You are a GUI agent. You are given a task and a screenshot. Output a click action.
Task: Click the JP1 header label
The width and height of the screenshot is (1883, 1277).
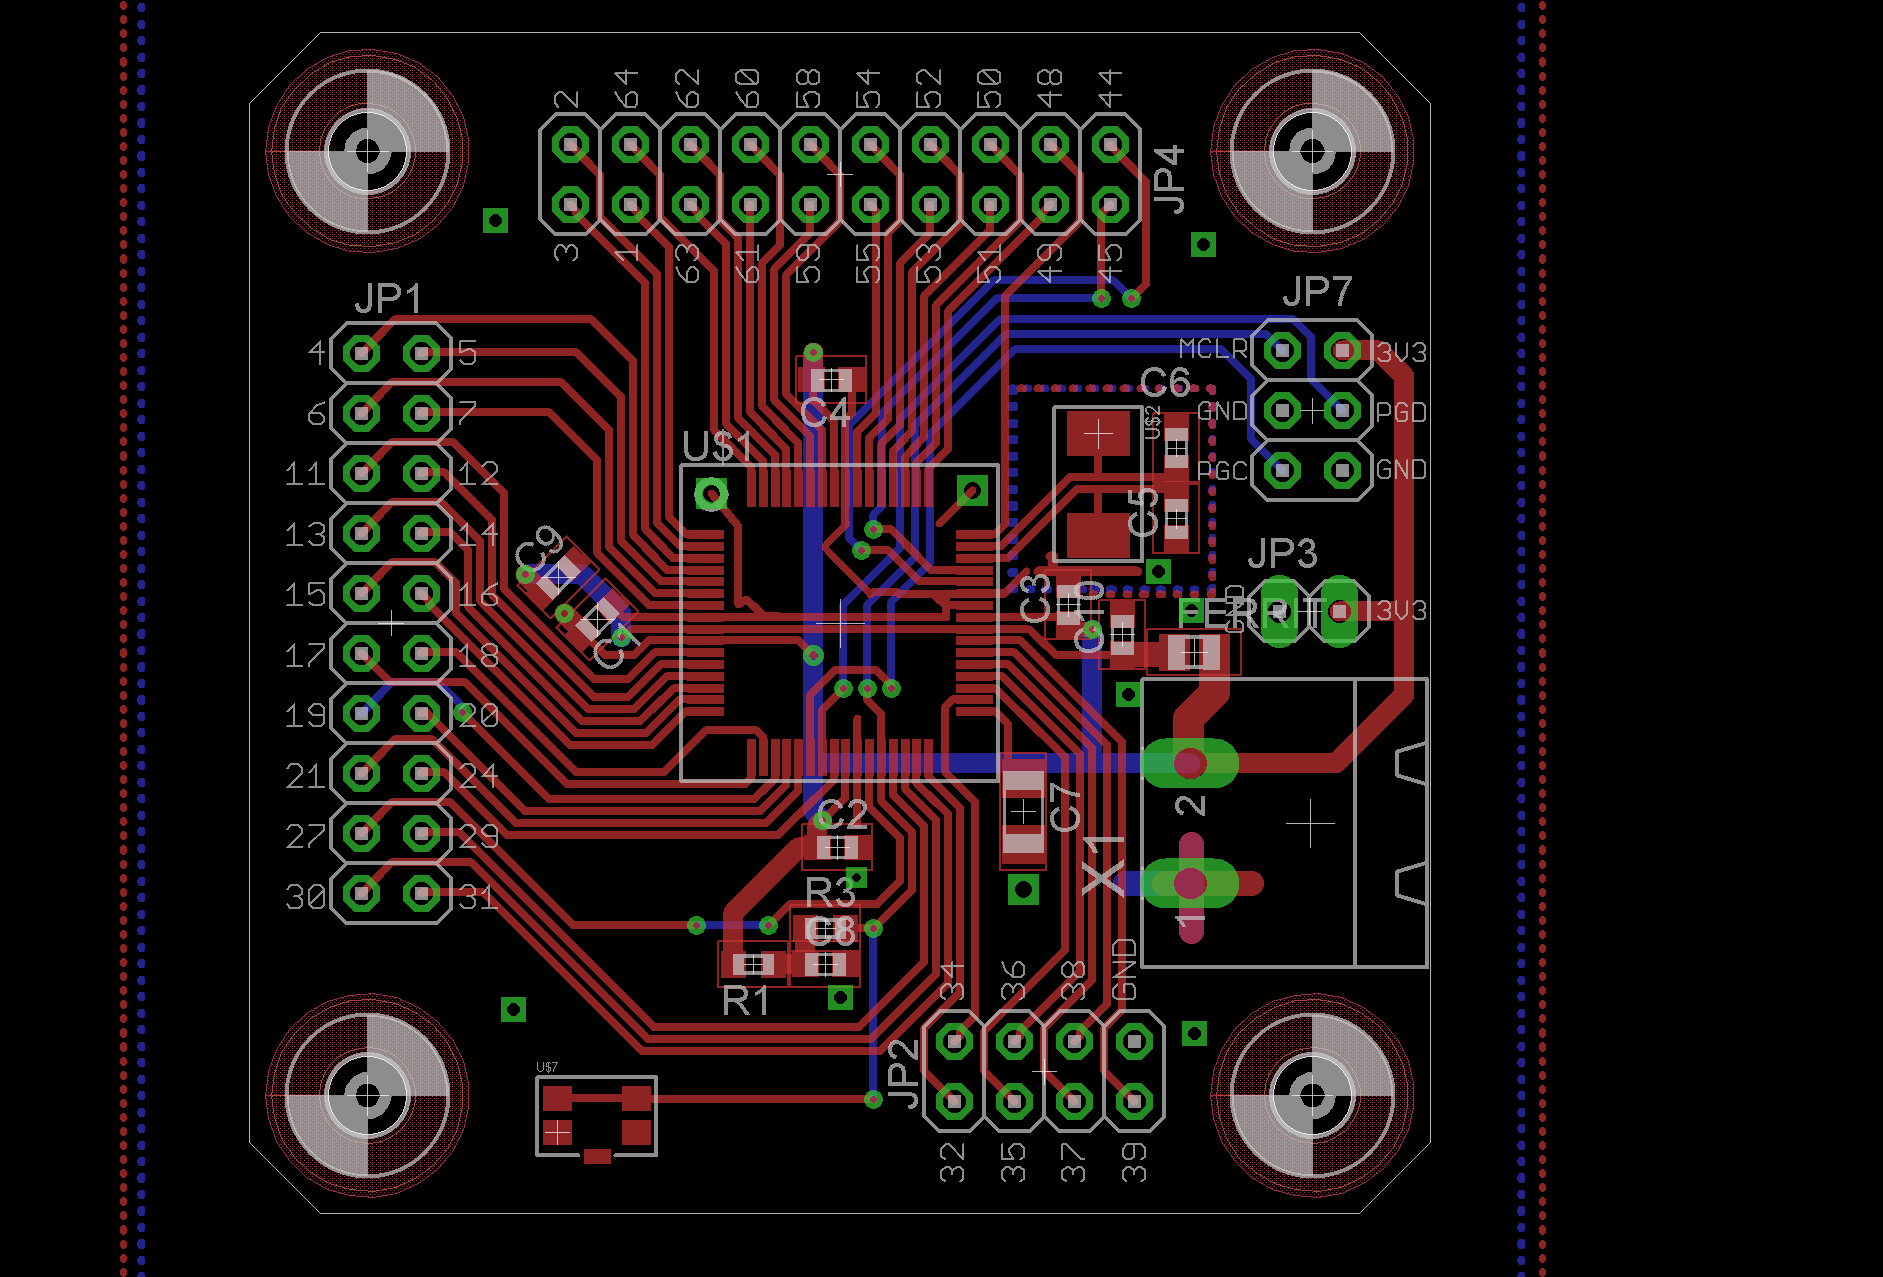click(x=389, y=298)
